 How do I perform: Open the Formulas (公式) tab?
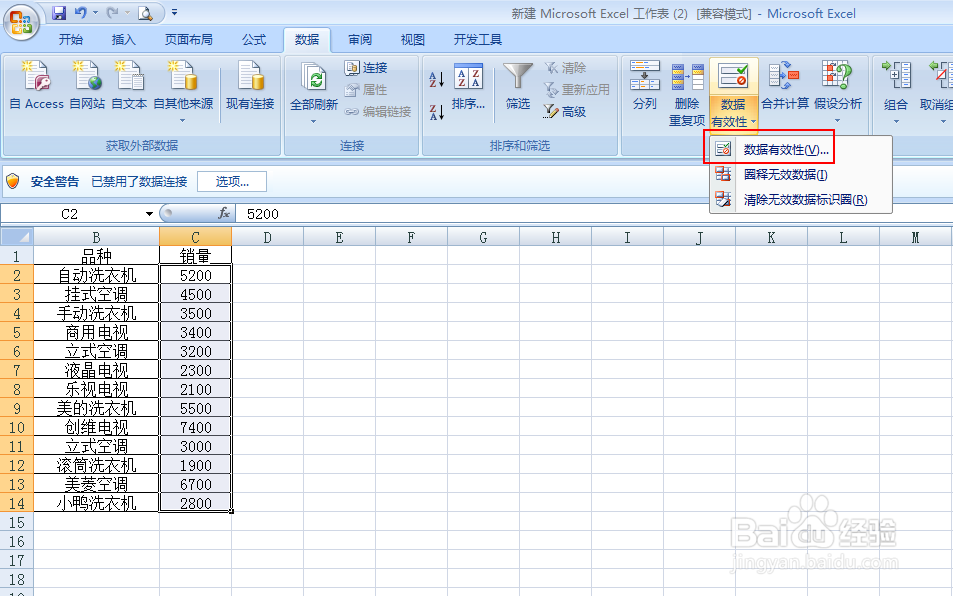click(x=253, y=39)
